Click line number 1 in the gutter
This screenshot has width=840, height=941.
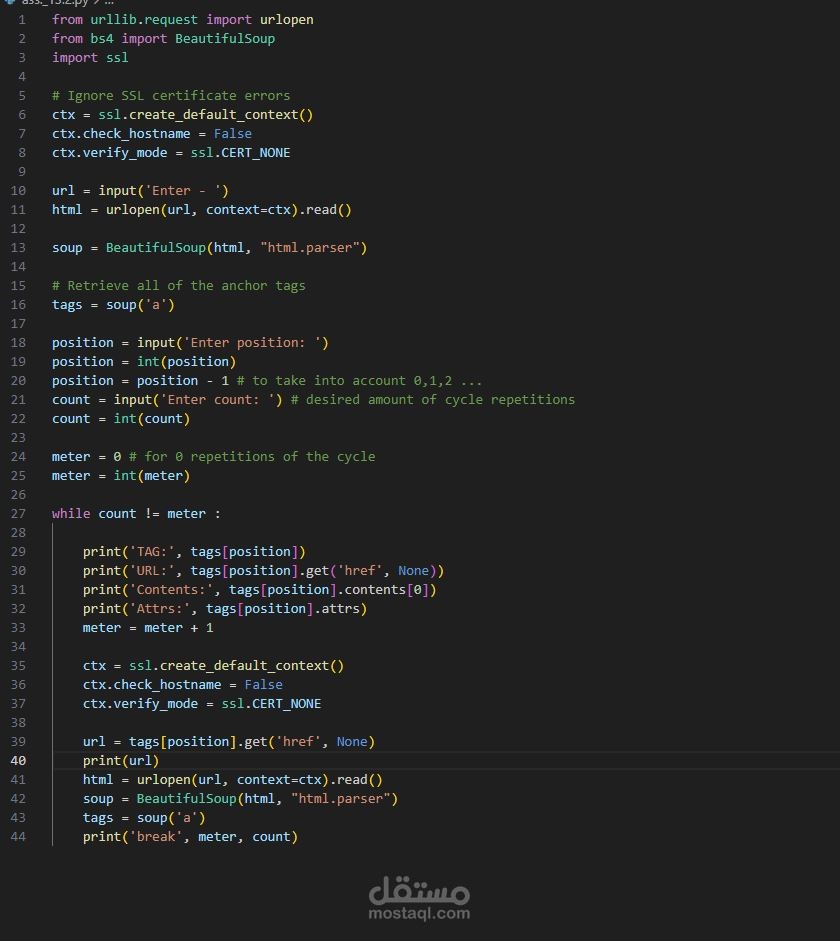22,20
